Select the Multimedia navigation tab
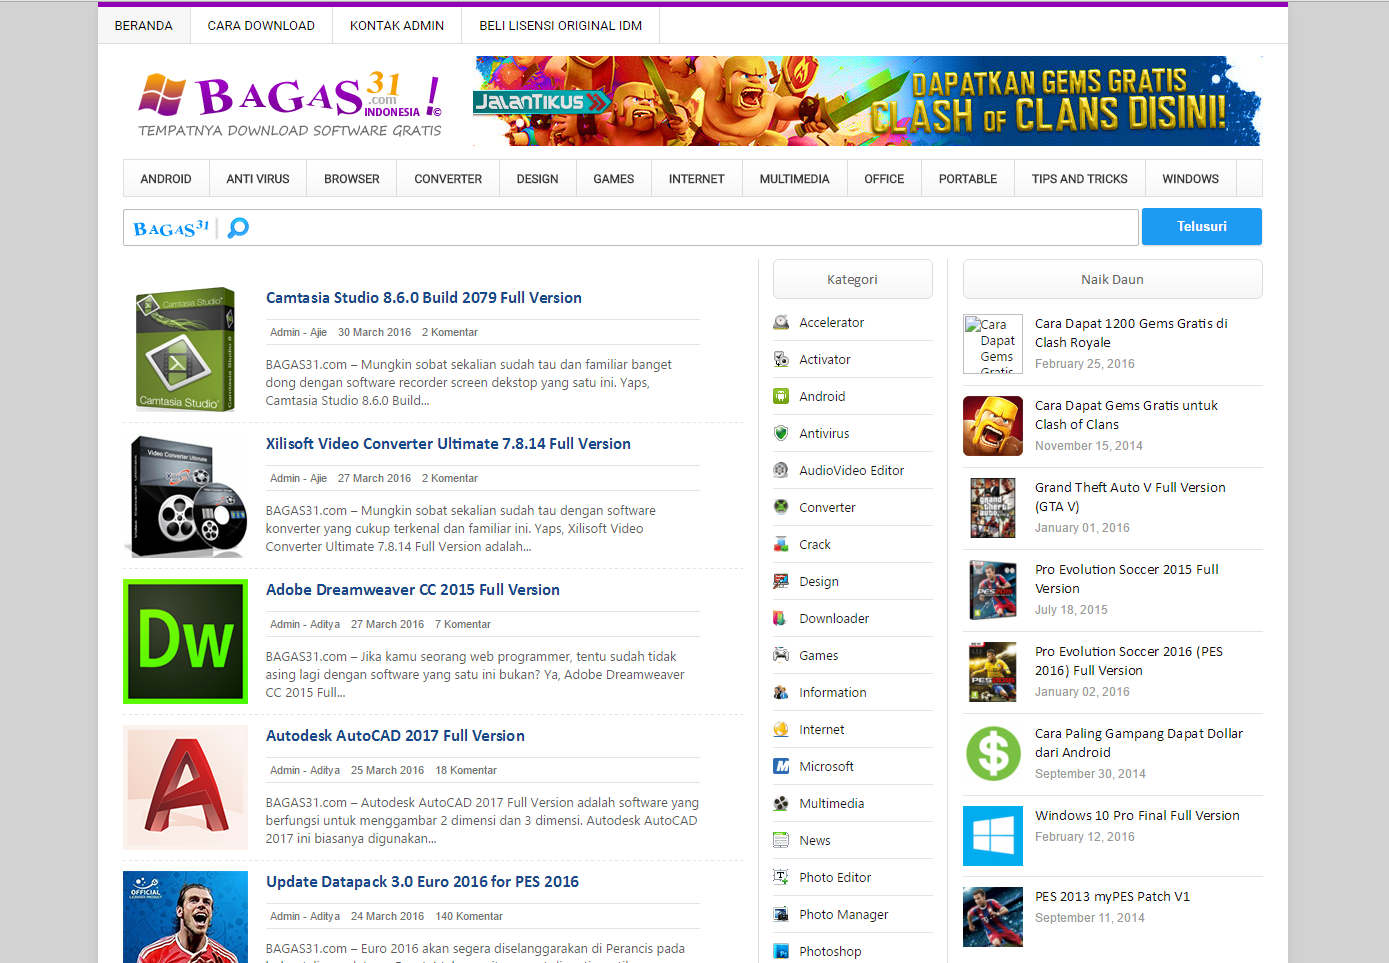The width and height of the screenshot is (1389, 963). point(795,179)
